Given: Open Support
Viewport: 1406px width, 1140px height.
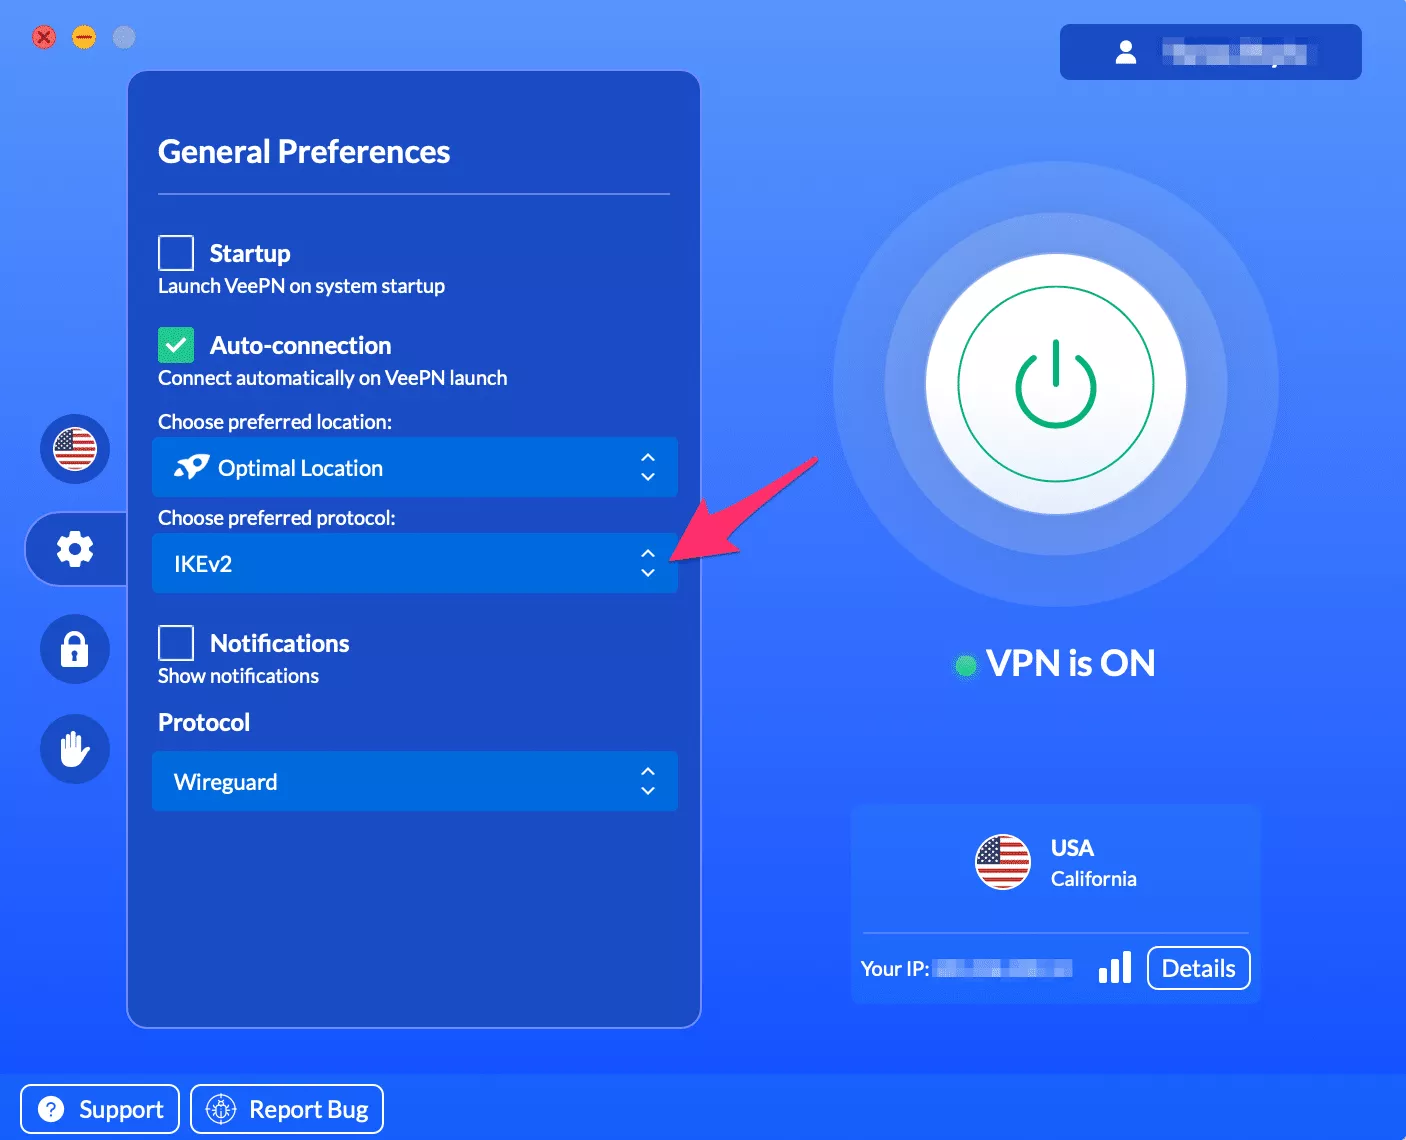Looking at the screenshot, I should pos(100,1109).
